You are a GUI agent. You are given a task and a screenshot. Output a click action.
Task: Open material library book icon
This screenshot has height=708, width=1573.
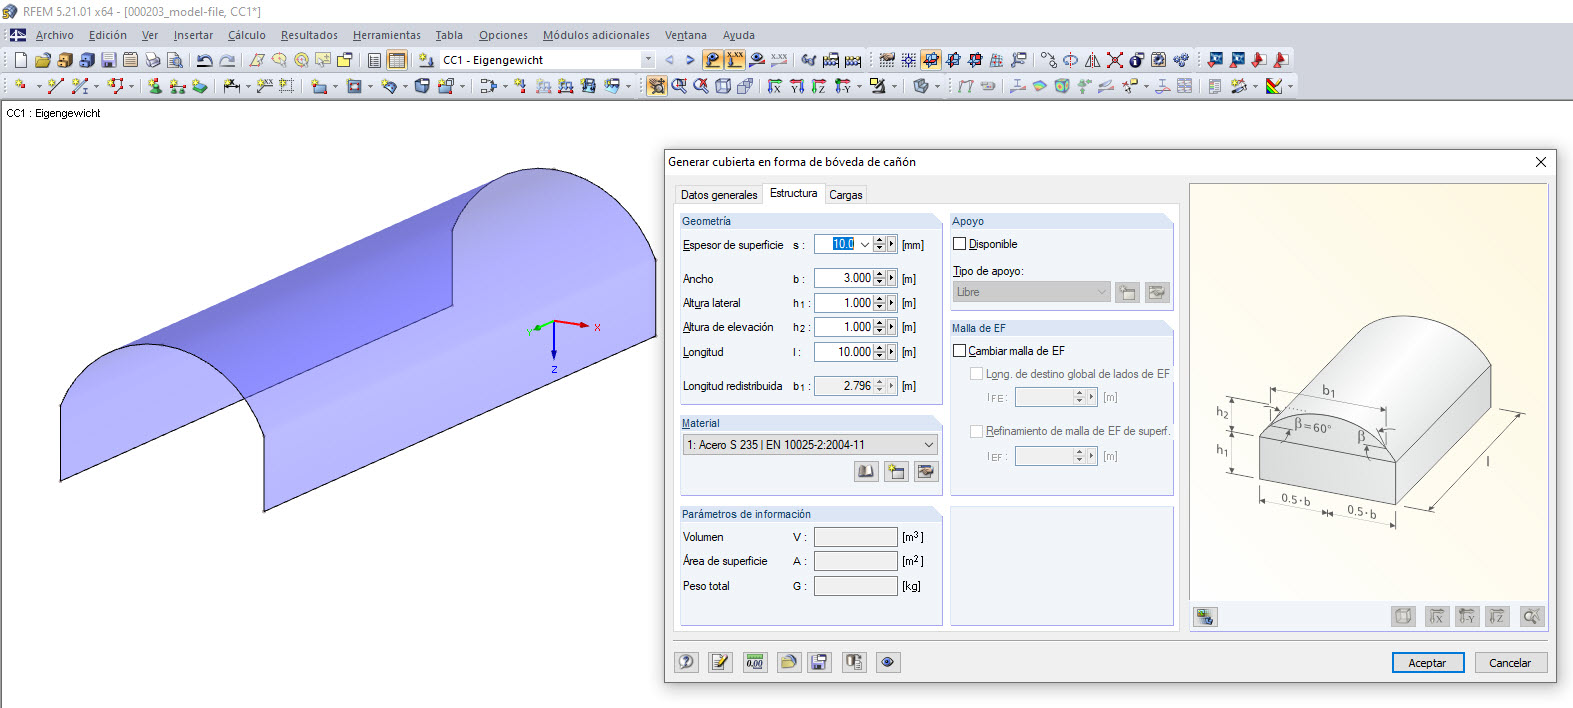coord(866,471)
